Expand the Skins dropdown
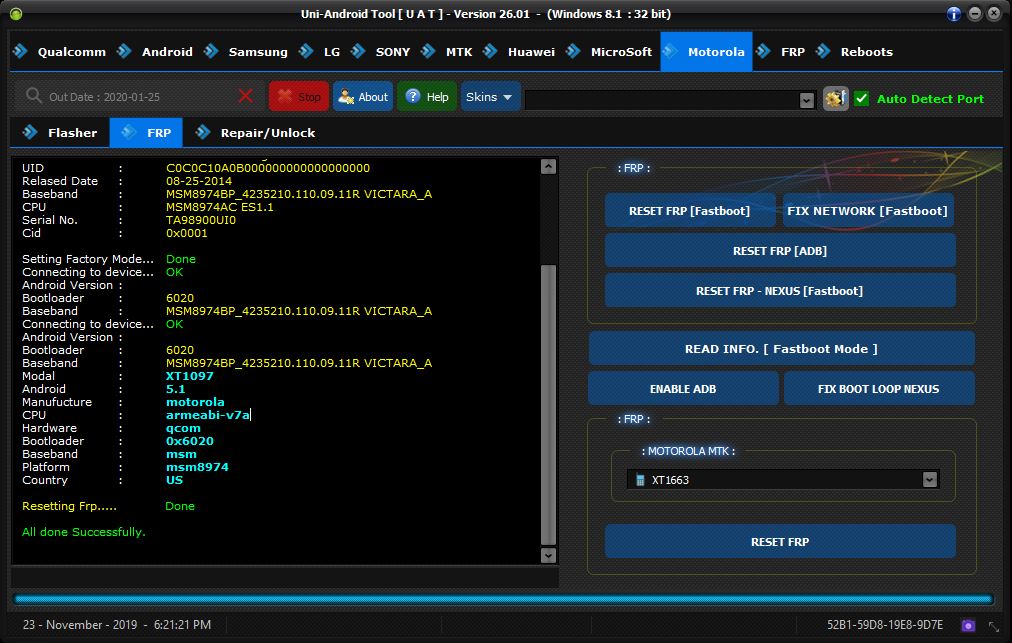This screenshot has height=643, width=1012. (x=489, y=97)
